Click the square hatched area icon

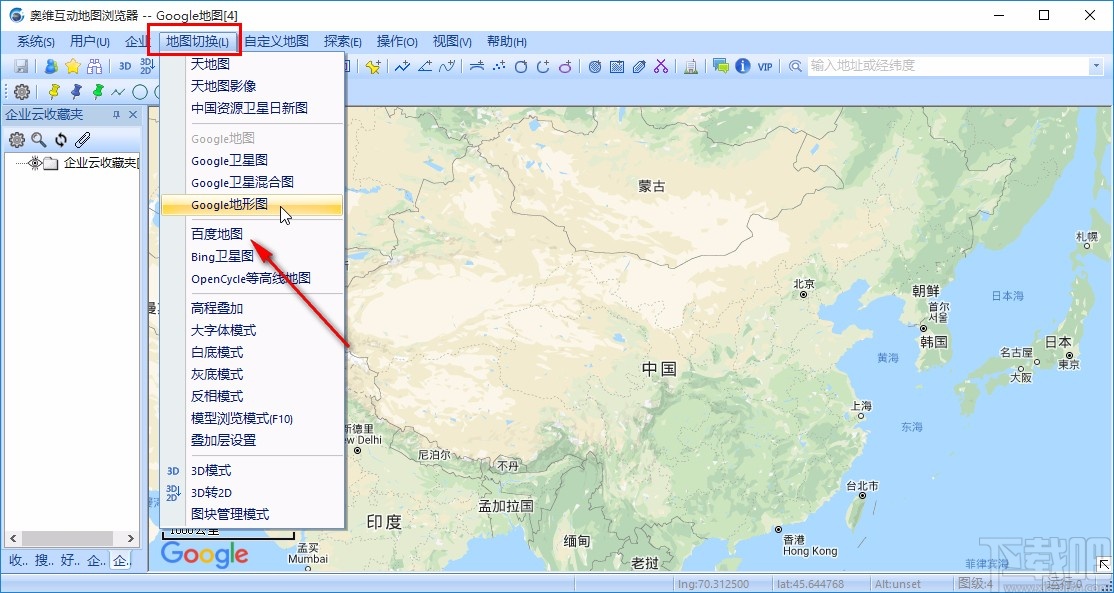point(617,66)
